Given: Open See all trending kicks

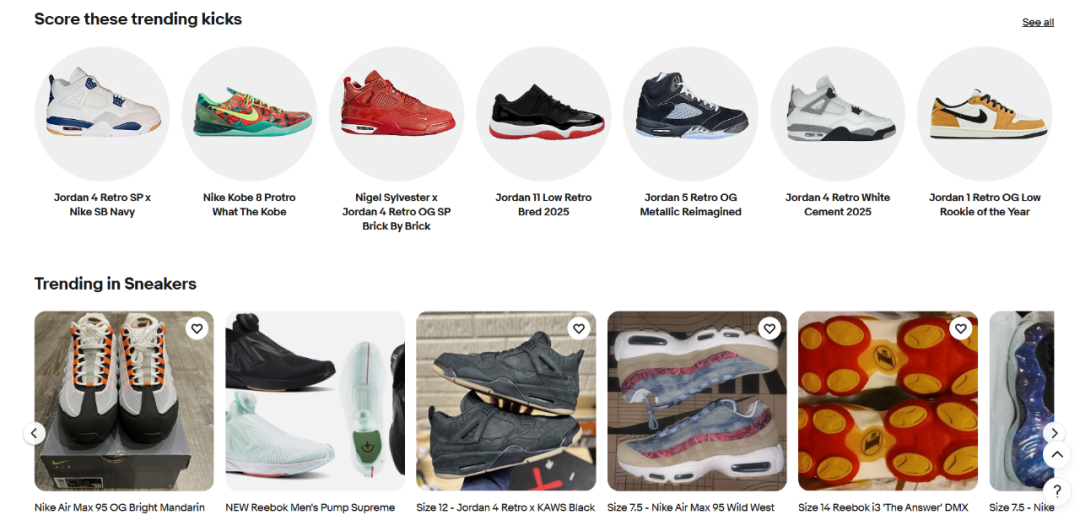Looking at the screenshot, I should (x=1037, y=22).
